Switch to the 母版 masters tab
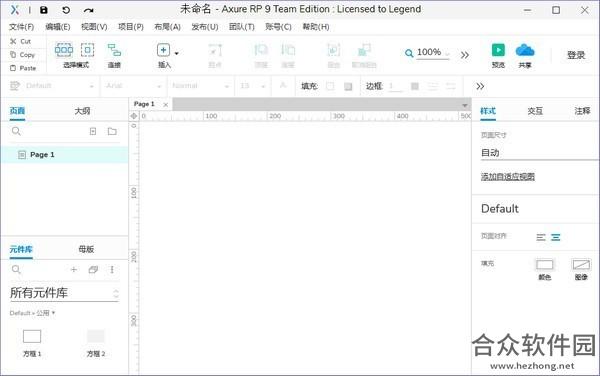Screen dimensions: 600x376 (86, 249)
